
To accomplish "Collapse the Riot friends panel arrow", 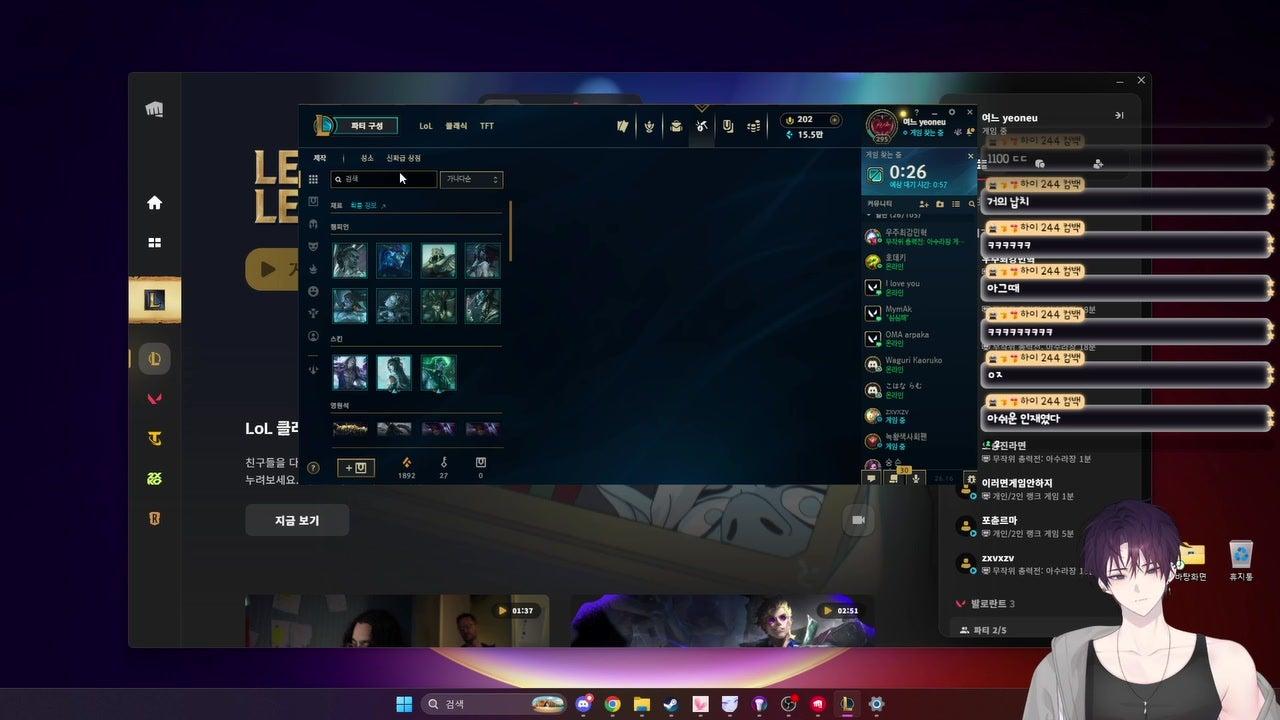I will click(x=1120, y=116).
